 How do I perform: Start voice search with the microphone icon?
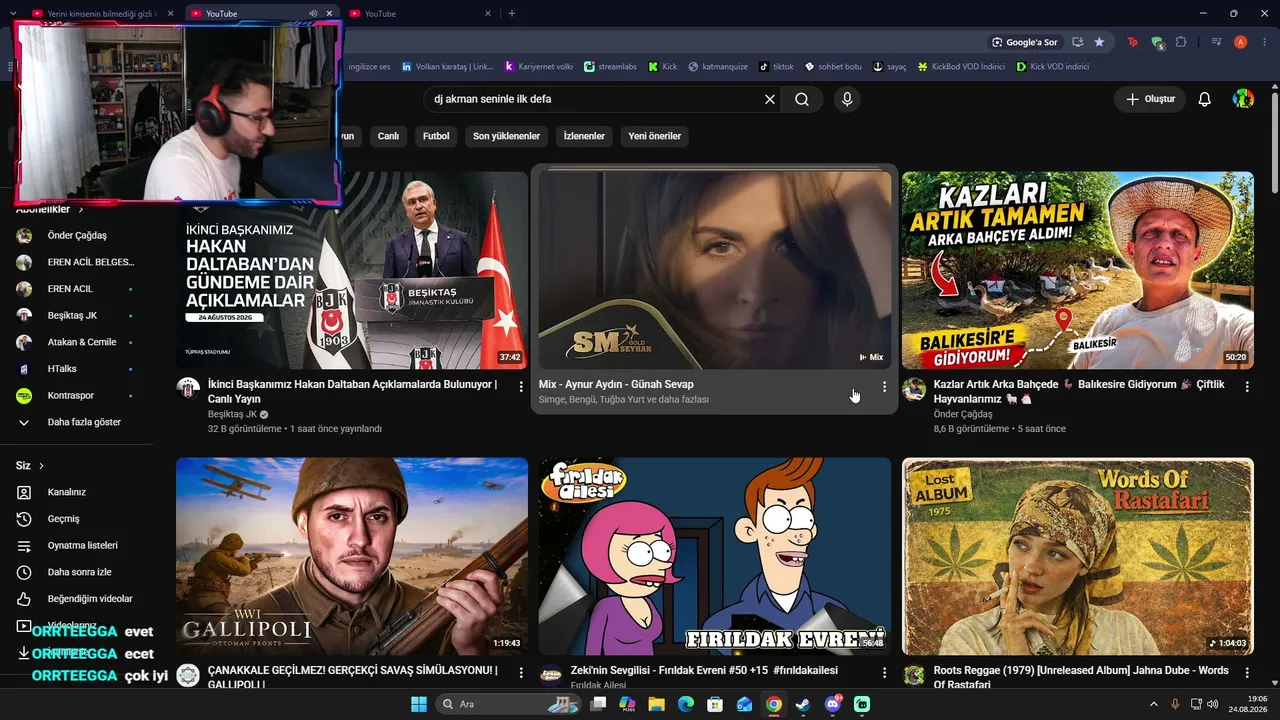[x=847, y=99]
